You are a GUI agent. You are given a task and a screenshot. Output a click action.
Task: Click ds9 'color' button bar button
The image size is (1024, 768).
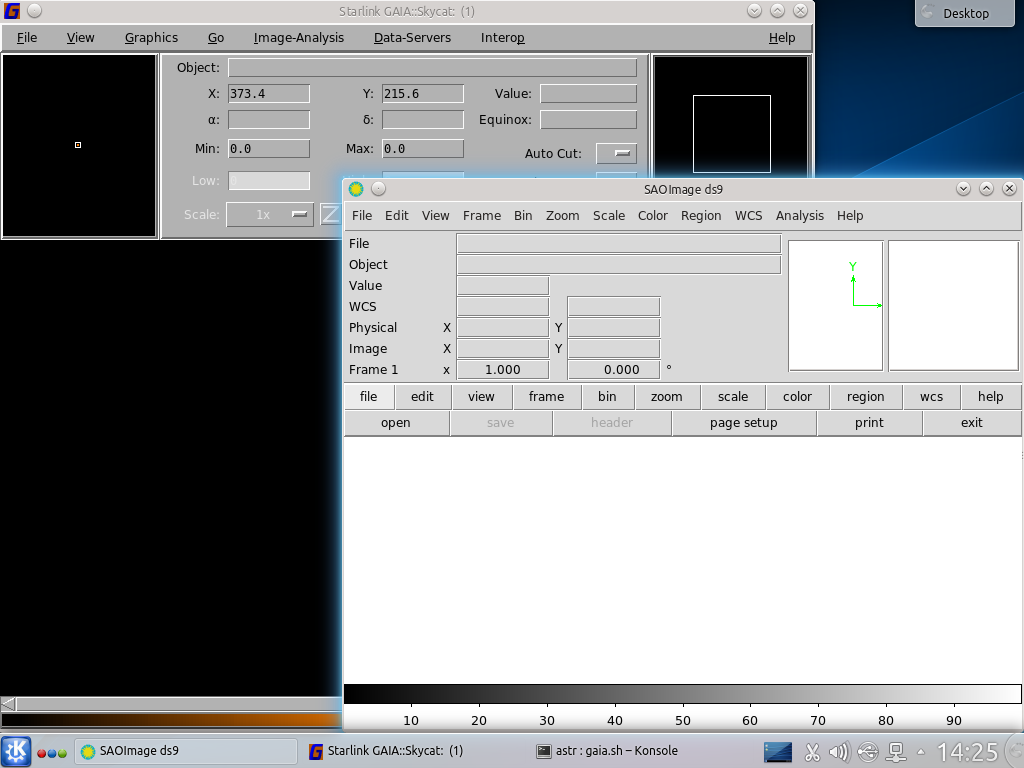pyautogui.click(x=797, y=396)
